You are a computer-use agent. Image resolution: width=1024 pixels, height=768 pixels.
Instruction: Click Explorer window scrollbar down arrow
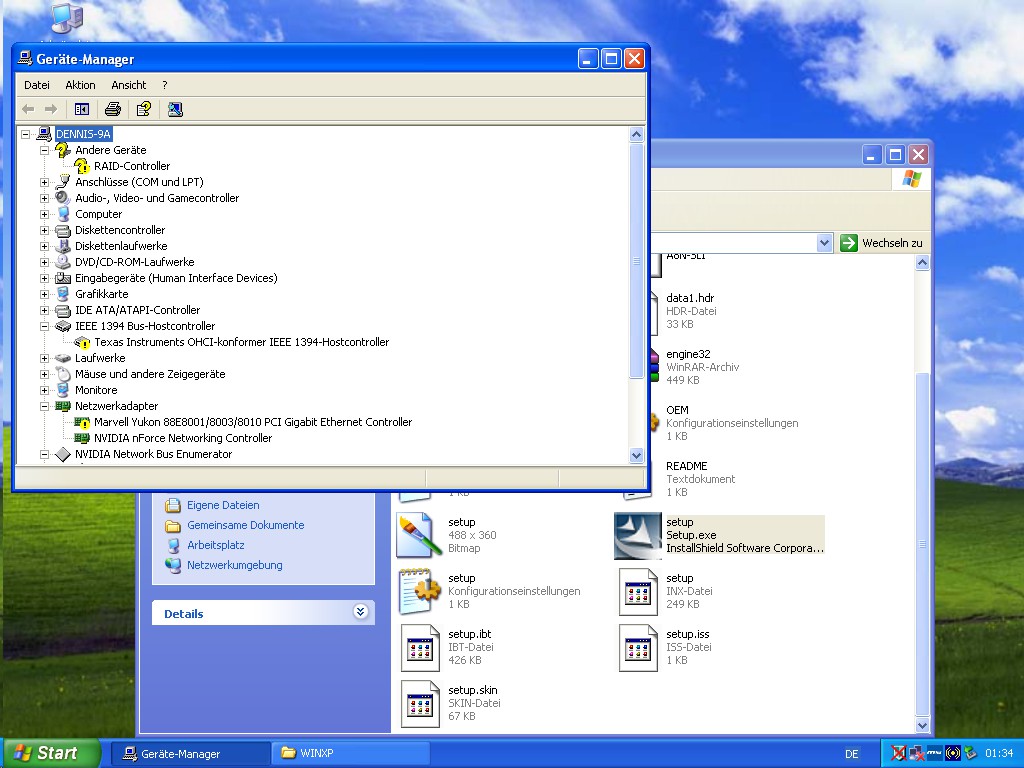coord(922,724)
